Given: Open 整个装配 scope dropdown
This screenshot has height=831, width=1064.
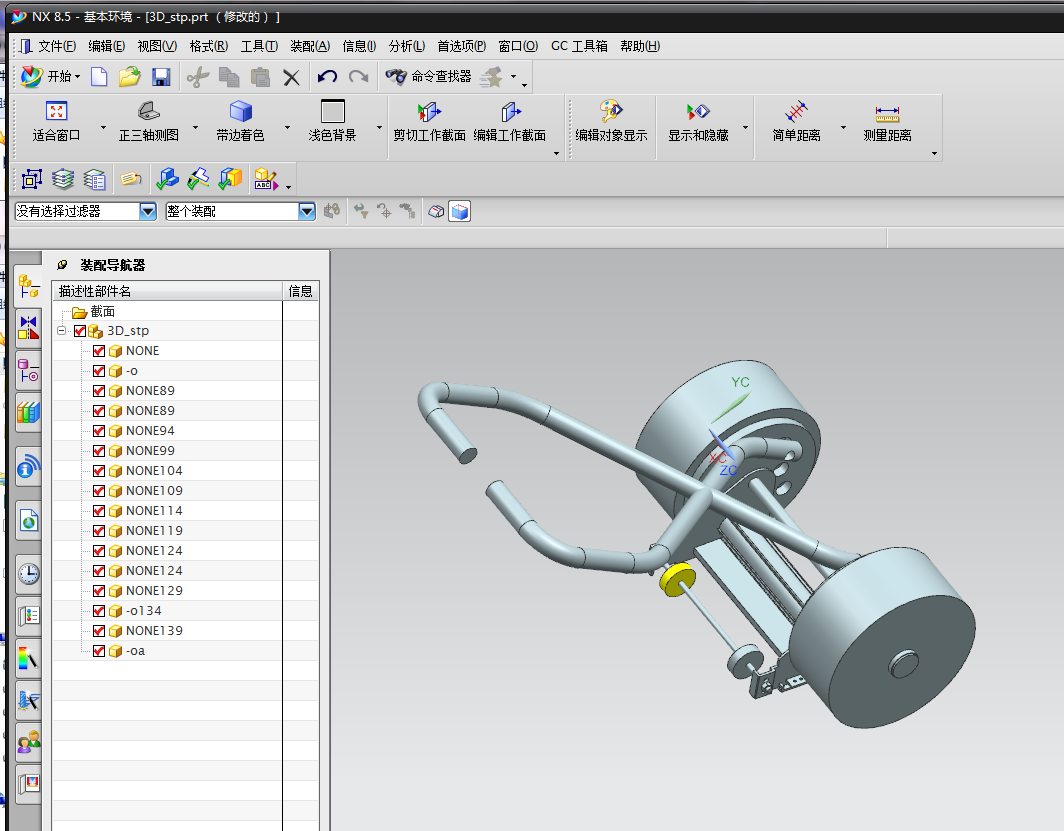Looking at the screenshot, I should click(x=307, y=211).
